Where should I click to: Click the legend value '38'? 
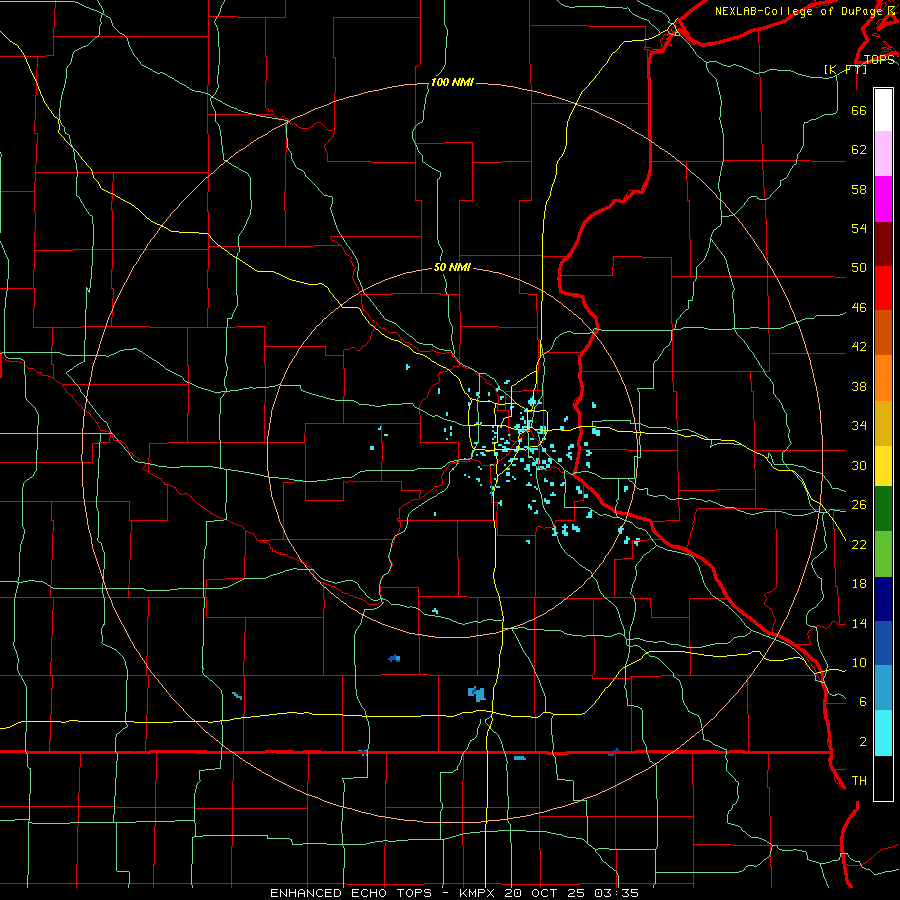point(859,386)
